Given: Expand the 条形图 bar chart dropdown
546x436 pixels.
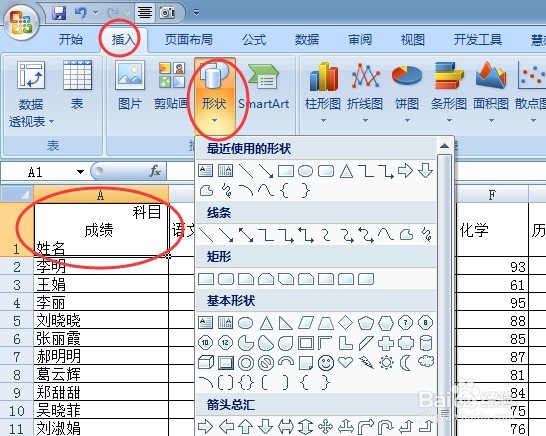Looking at the screenshot, I should click(449, 120).
